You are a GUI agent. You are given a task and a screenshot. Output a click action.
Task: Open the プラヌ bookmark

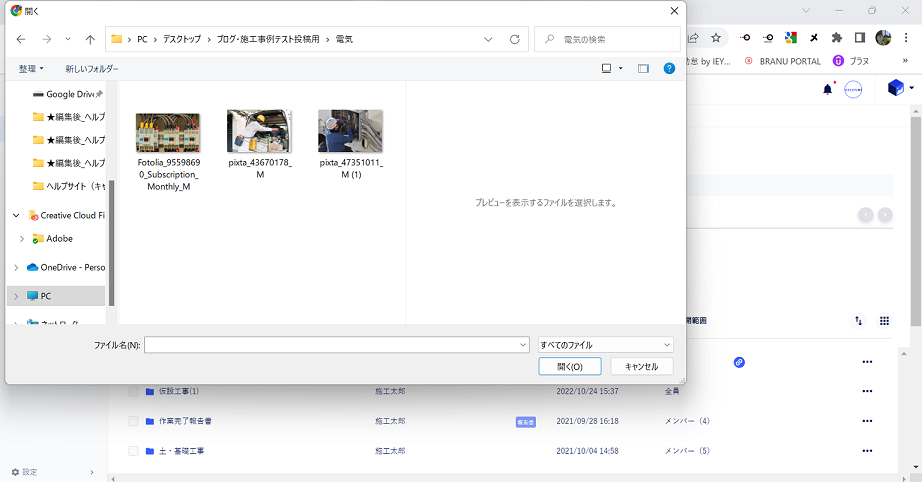click(x=851, y=61)
